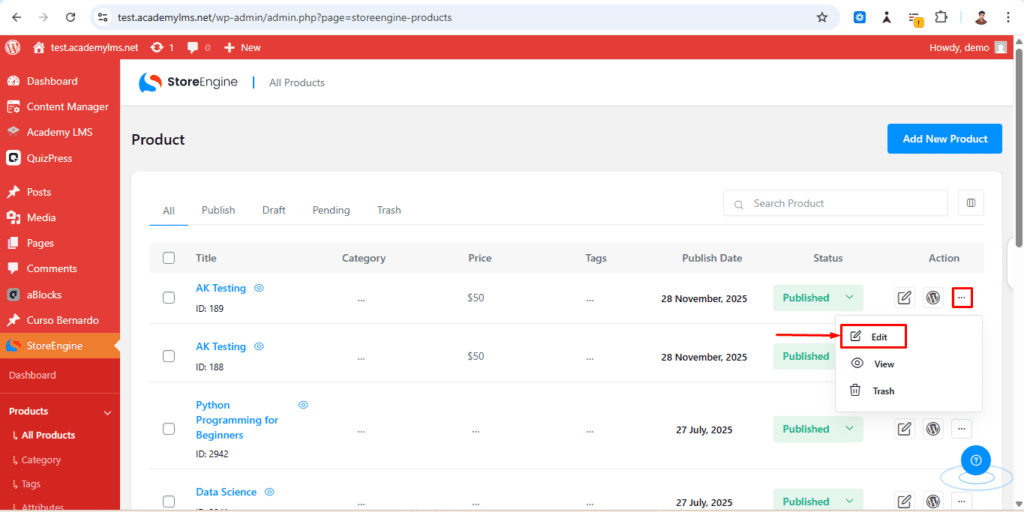Click the Chrome profile avatar
1024x512 pixels.
pyautogui.click(x=981, y=18)
